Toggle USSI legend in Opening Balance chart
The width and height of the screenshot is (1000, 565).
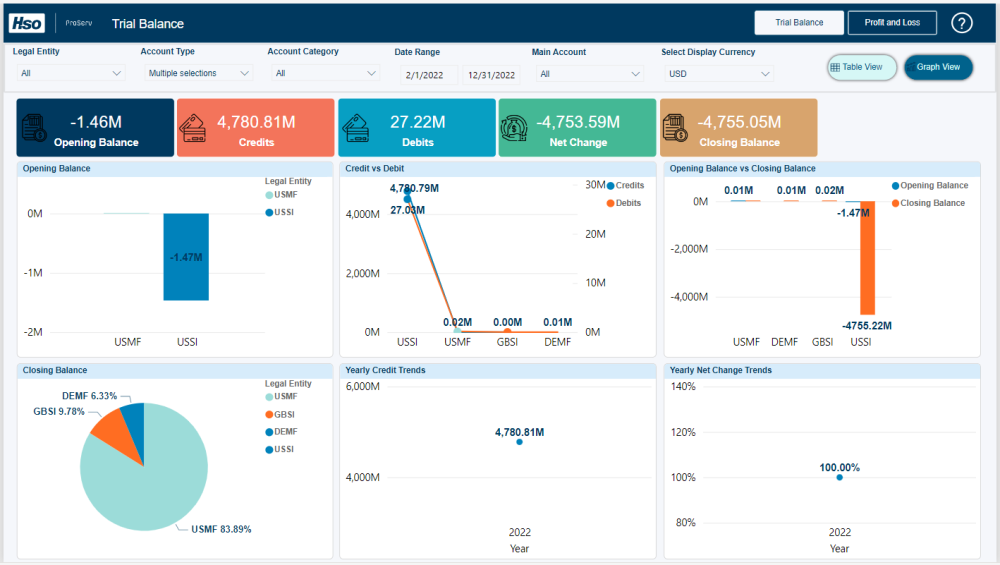pyautogui.click(x=280, y=212)
